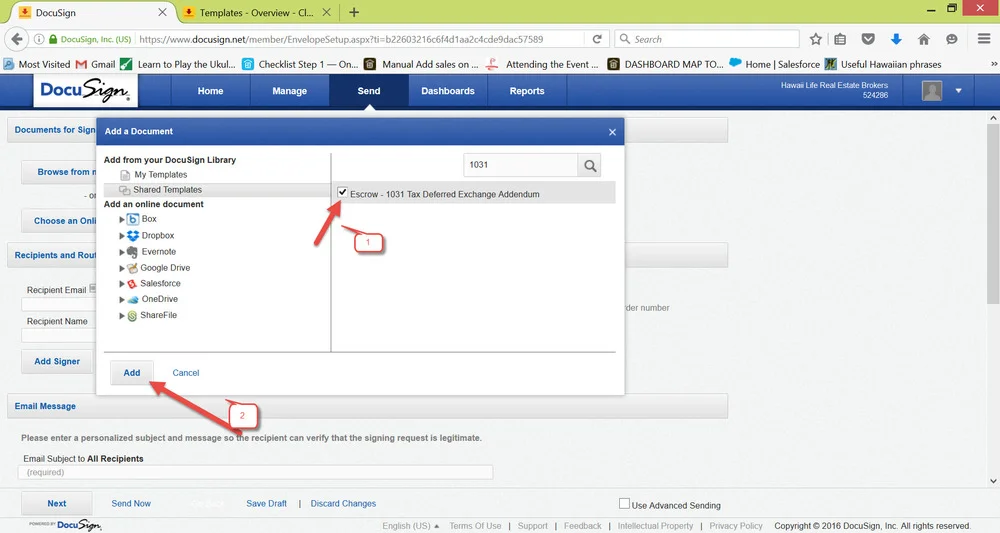Click the OneDrive cloud icon
This screenshot has height=533, width=1000.
click(x=133, y=300)
